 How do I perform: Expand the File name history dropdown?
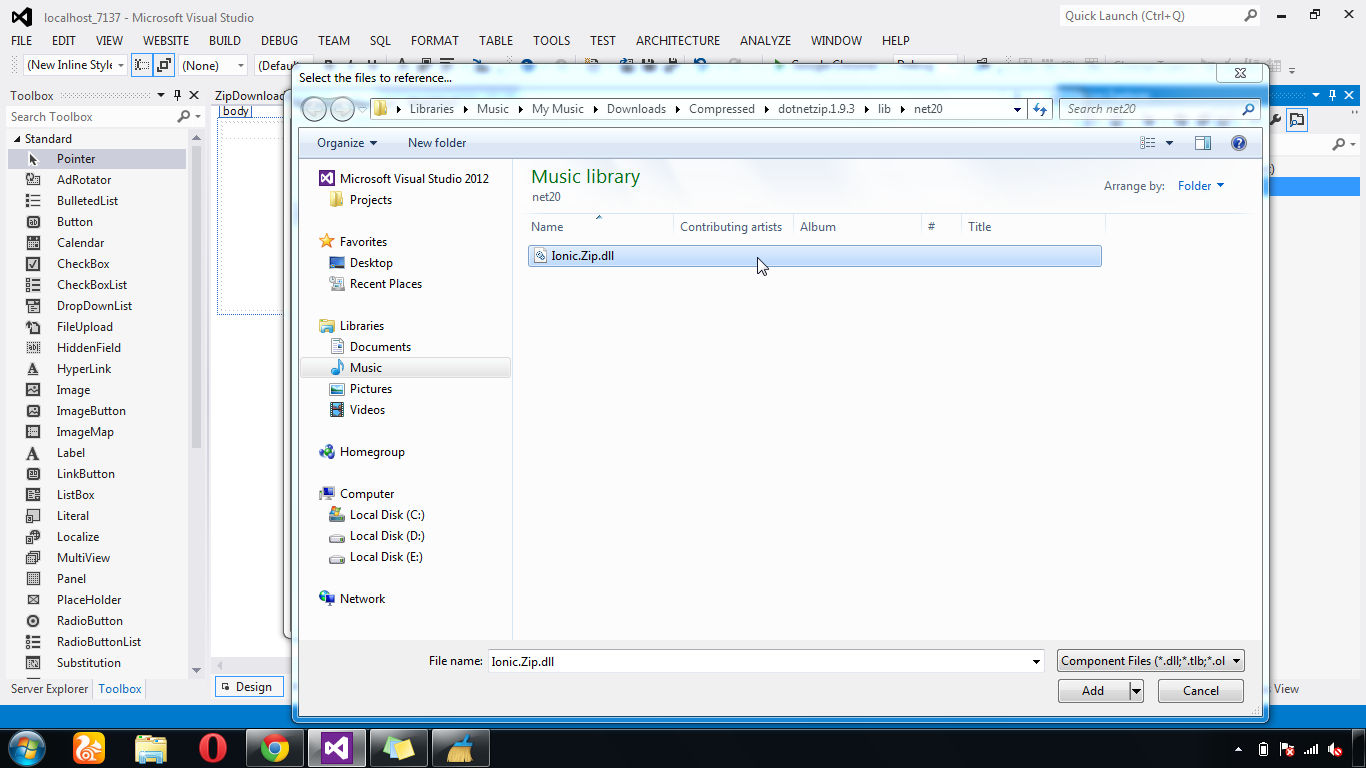pos(1037,661)
